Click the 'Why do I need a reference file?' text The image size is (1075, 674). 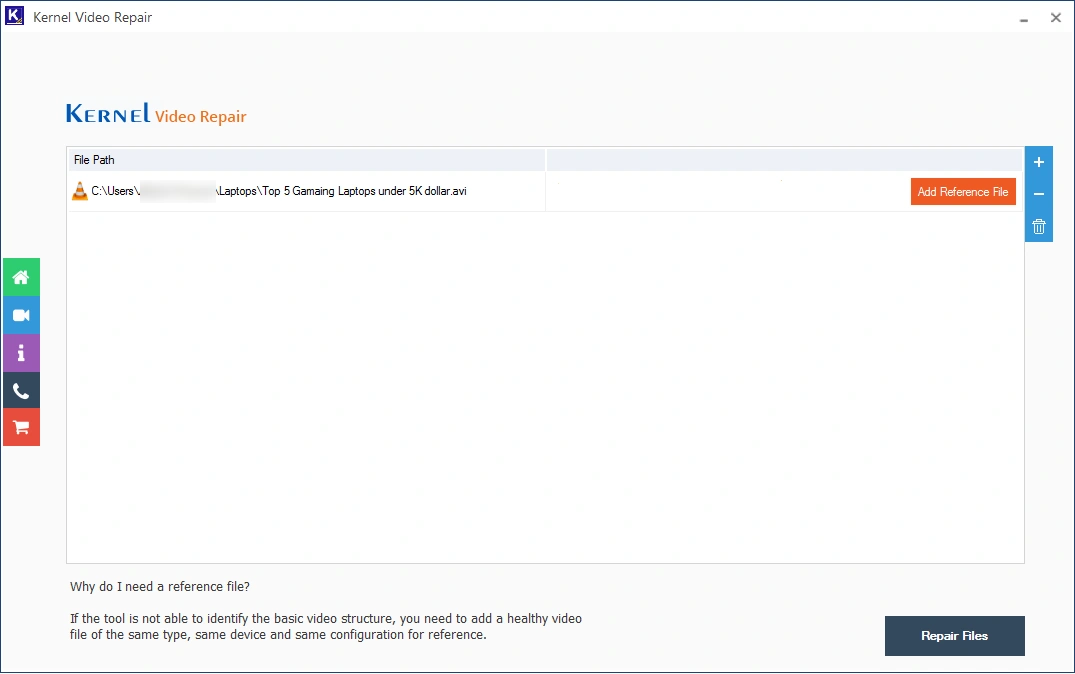[x=160, y=586]
